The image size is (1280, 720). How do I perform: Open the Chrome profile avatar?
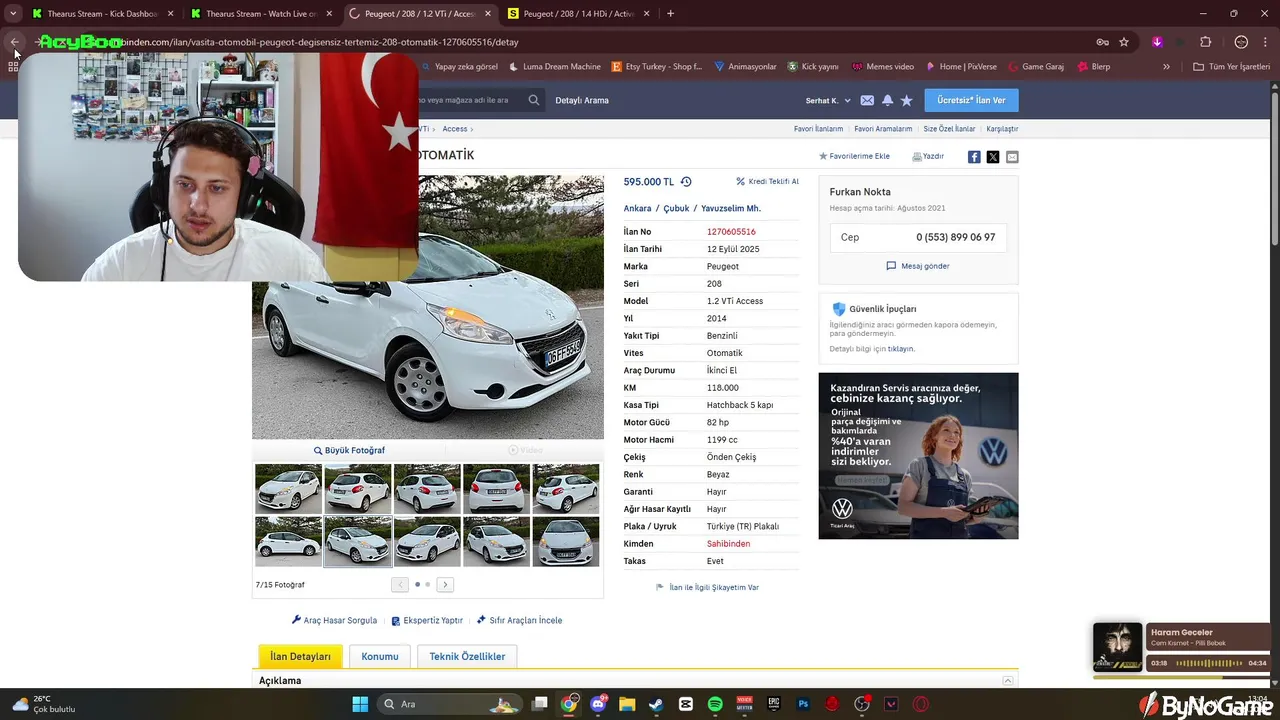coord(1241,42)
